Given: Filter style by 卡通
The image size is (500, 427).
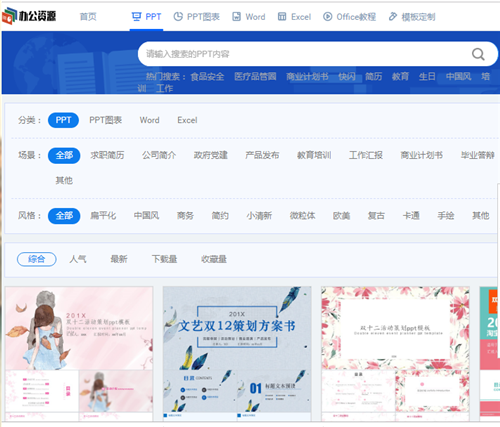Looking at the screenshot, I should tap(411, 216).
